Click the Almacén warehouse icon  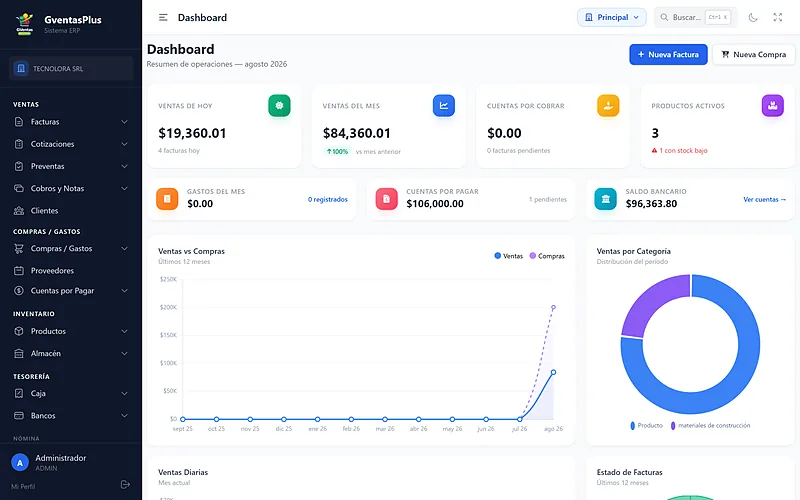pos(19,353)
